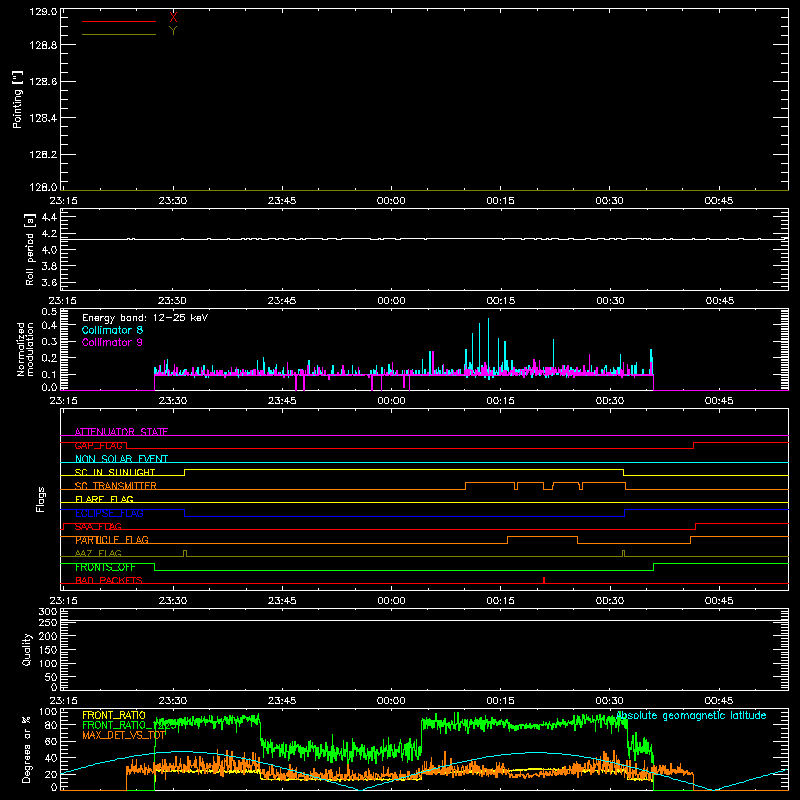Click the '150' quality axis tick label

[x=48, y=650]
